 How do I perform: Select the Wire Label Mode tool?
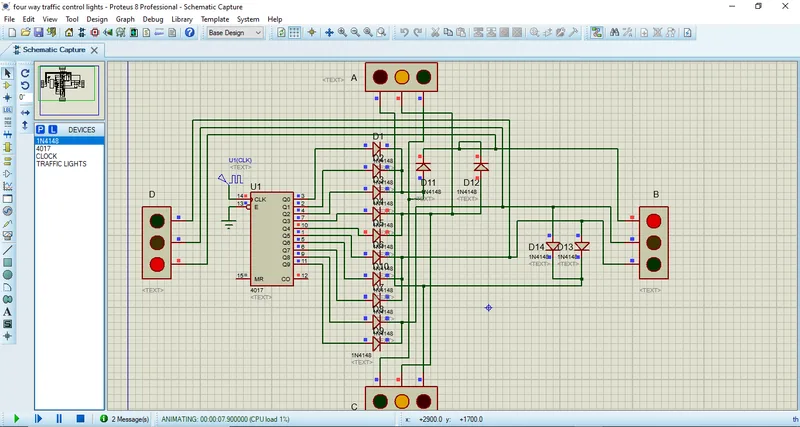7,110
